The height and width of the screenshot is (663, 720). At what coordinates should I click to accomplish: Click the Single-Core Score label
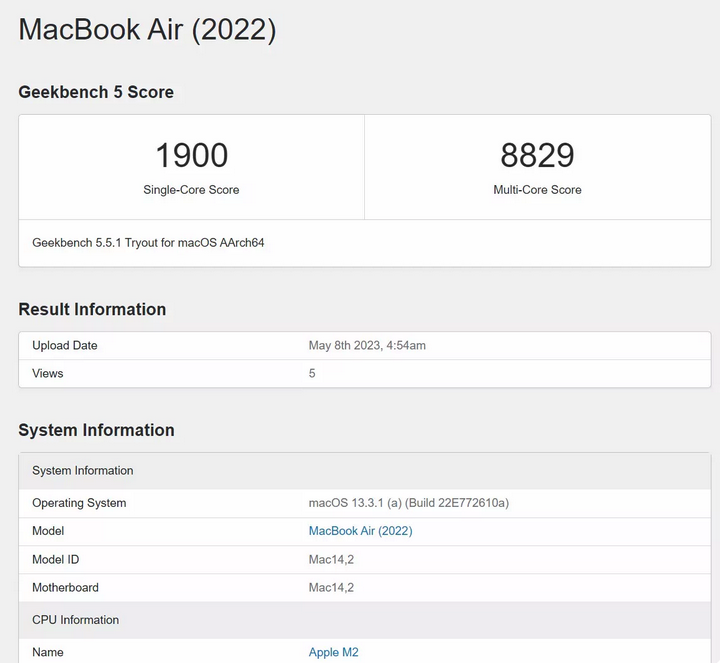191,190
